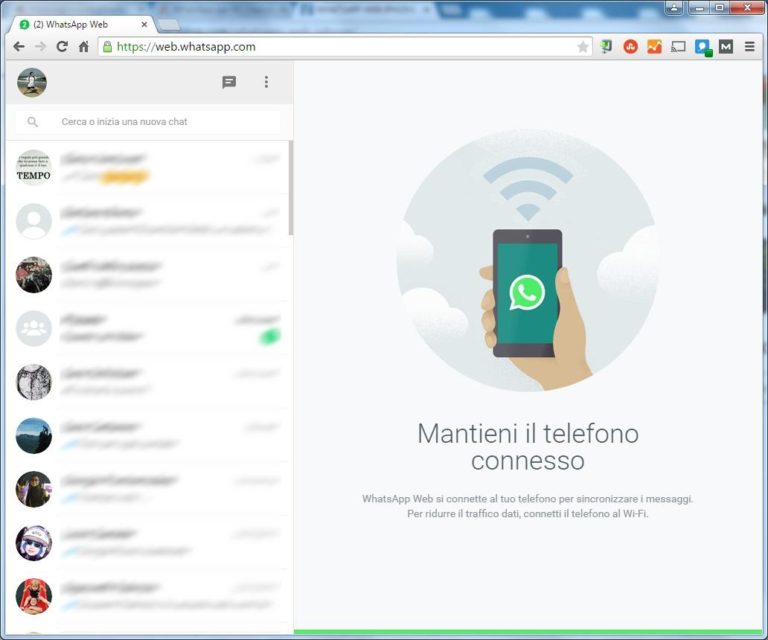
Task: Click the browser back arrow
Action: tap(19, 47)
